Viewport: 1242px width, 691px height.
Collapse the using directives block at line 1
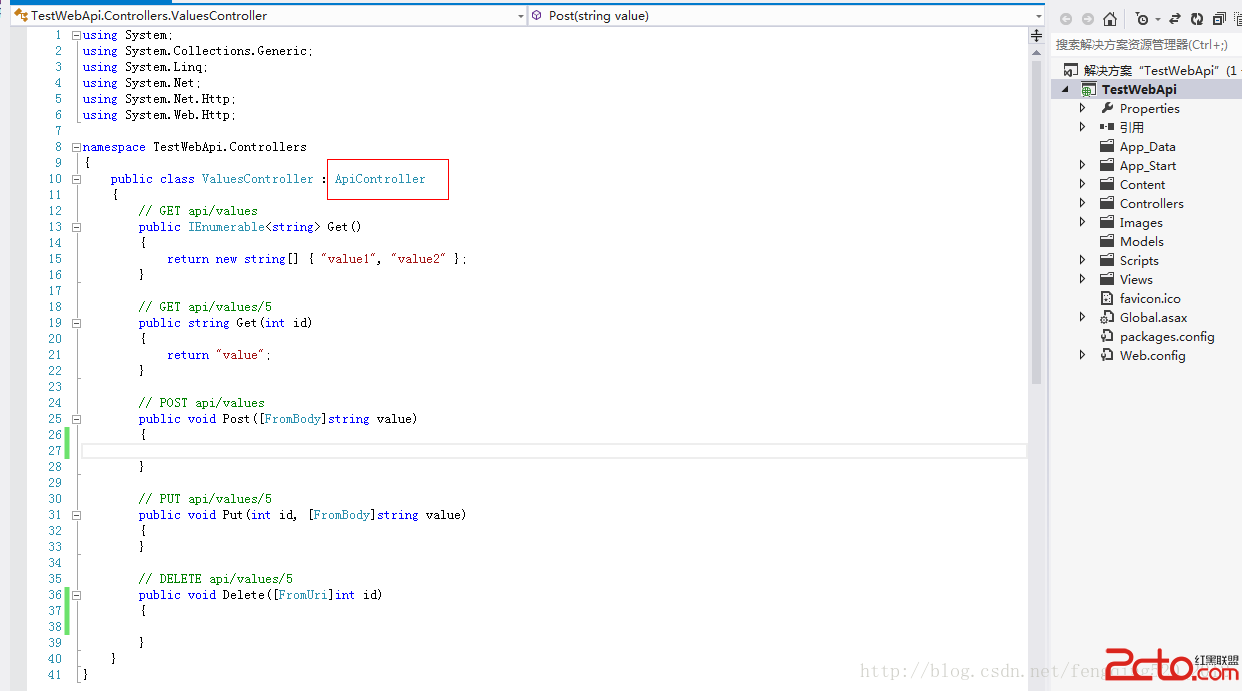(x=76, y=35)
